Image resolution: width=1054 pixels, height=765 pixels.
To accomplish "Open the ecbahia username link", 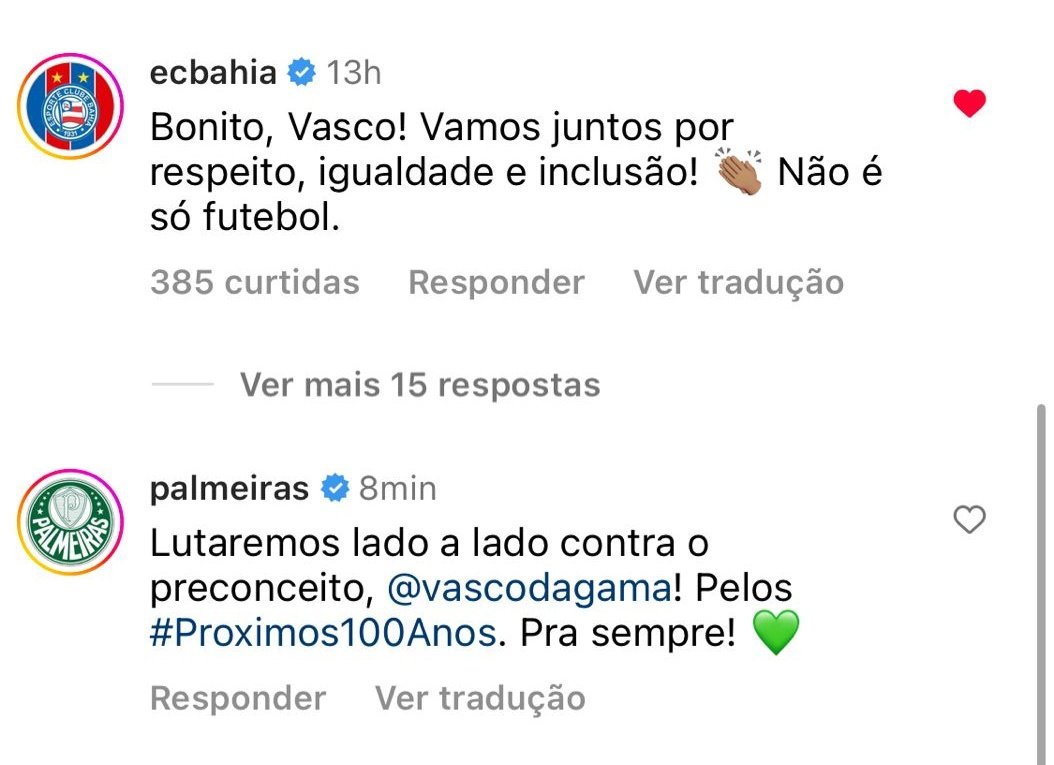I will coord(212,72).
